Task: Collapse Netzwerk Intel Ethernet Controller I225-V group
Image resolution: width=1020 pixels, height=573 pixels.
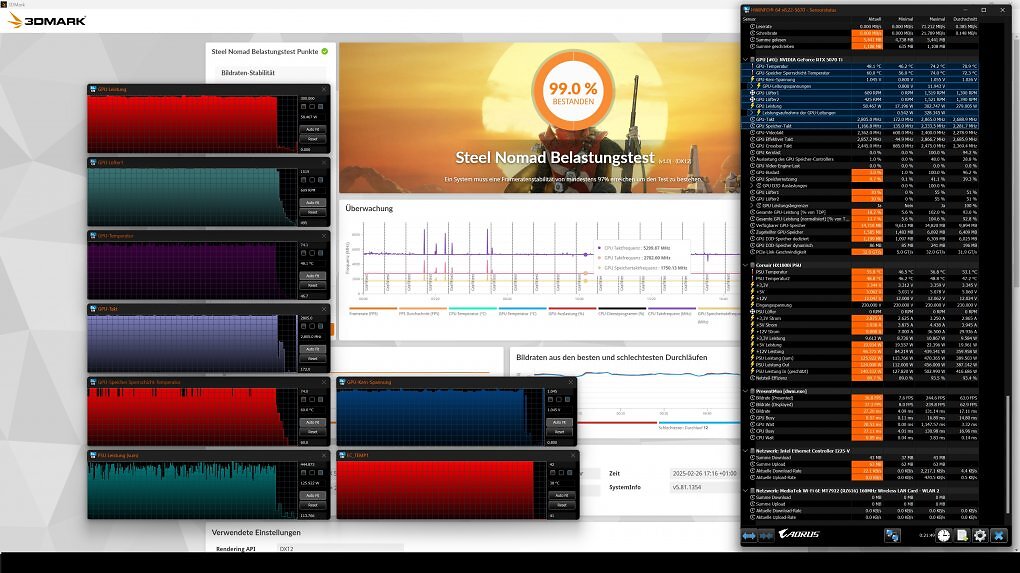Action: (745, 451)
